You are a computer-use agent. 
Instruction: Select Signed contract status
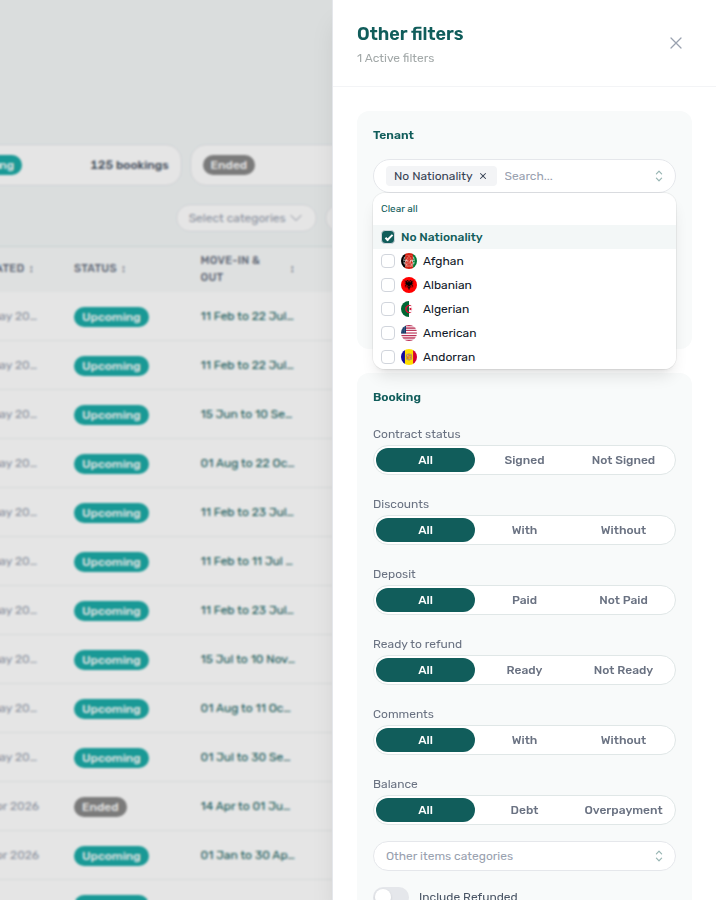[x=524, y=460]
